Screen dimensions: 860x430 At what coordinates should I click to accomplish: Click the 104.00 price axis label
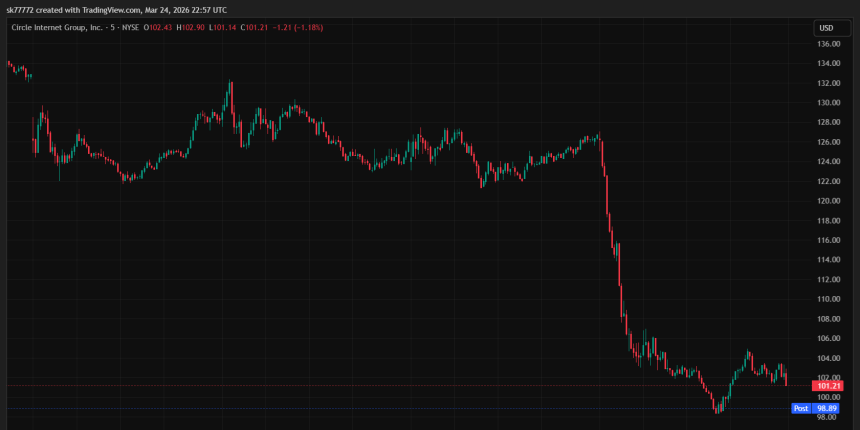tap(828, 358)
